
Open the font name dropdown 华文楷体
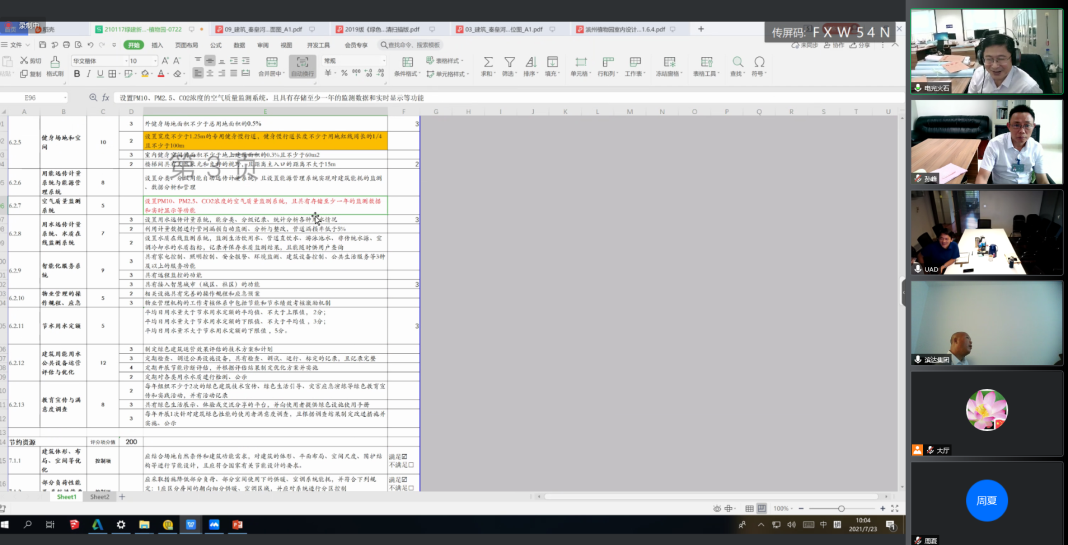click(125, 61)
